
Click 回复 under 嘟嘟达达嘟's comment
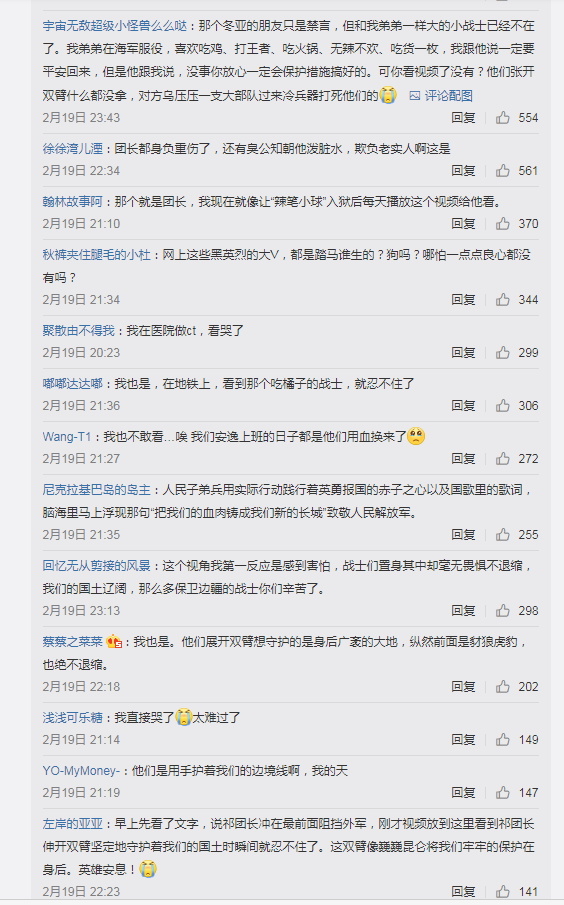click(464, 406)
